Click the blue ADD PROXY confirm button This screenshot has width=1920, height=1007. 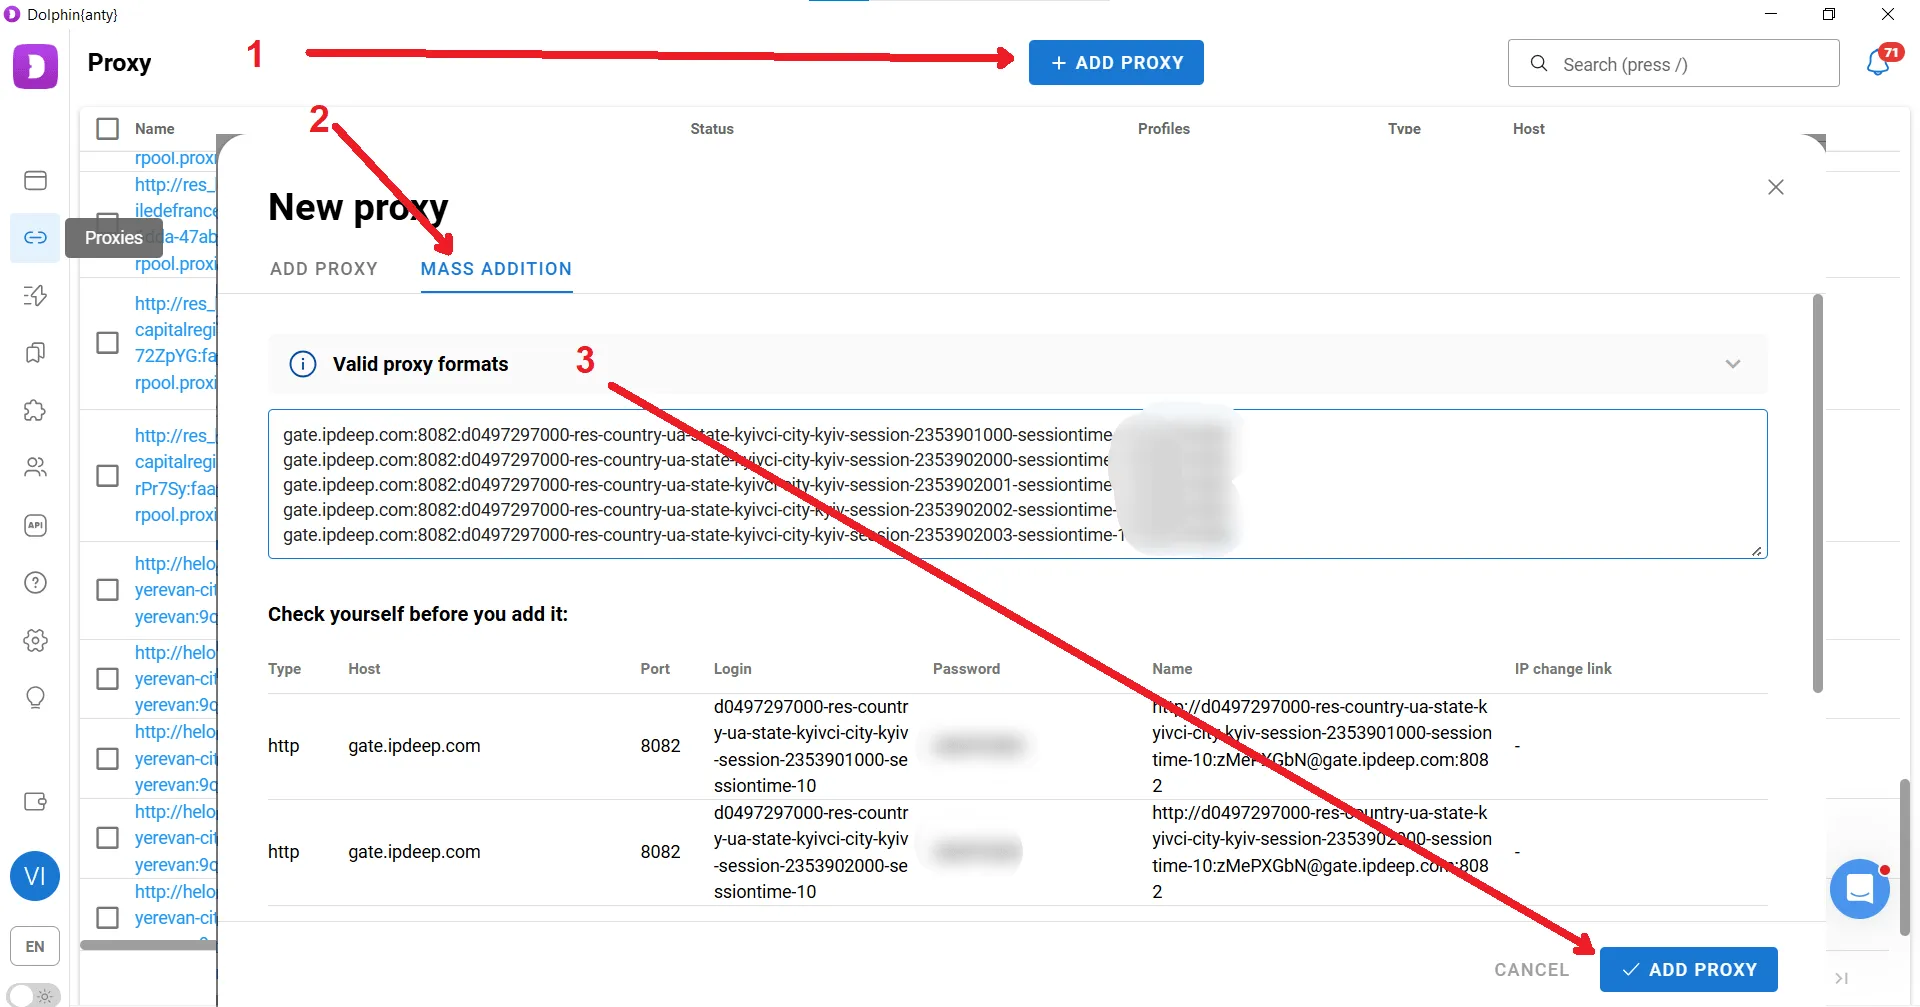point(1689,969)
